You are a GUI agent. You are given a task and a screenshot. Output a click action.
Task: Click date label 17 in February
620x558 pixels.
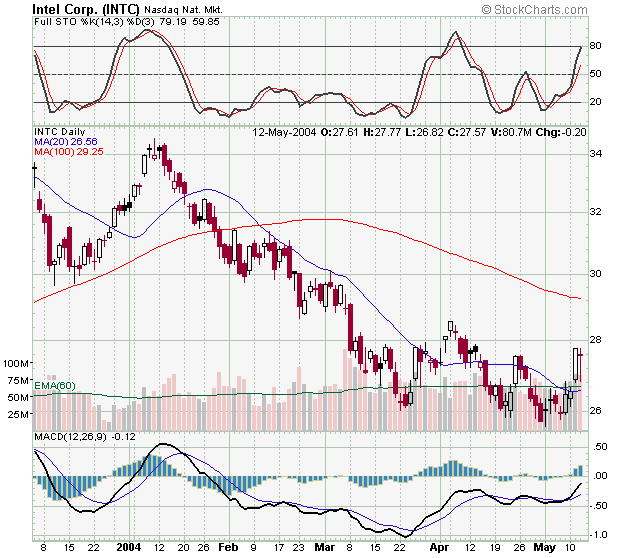279,547
